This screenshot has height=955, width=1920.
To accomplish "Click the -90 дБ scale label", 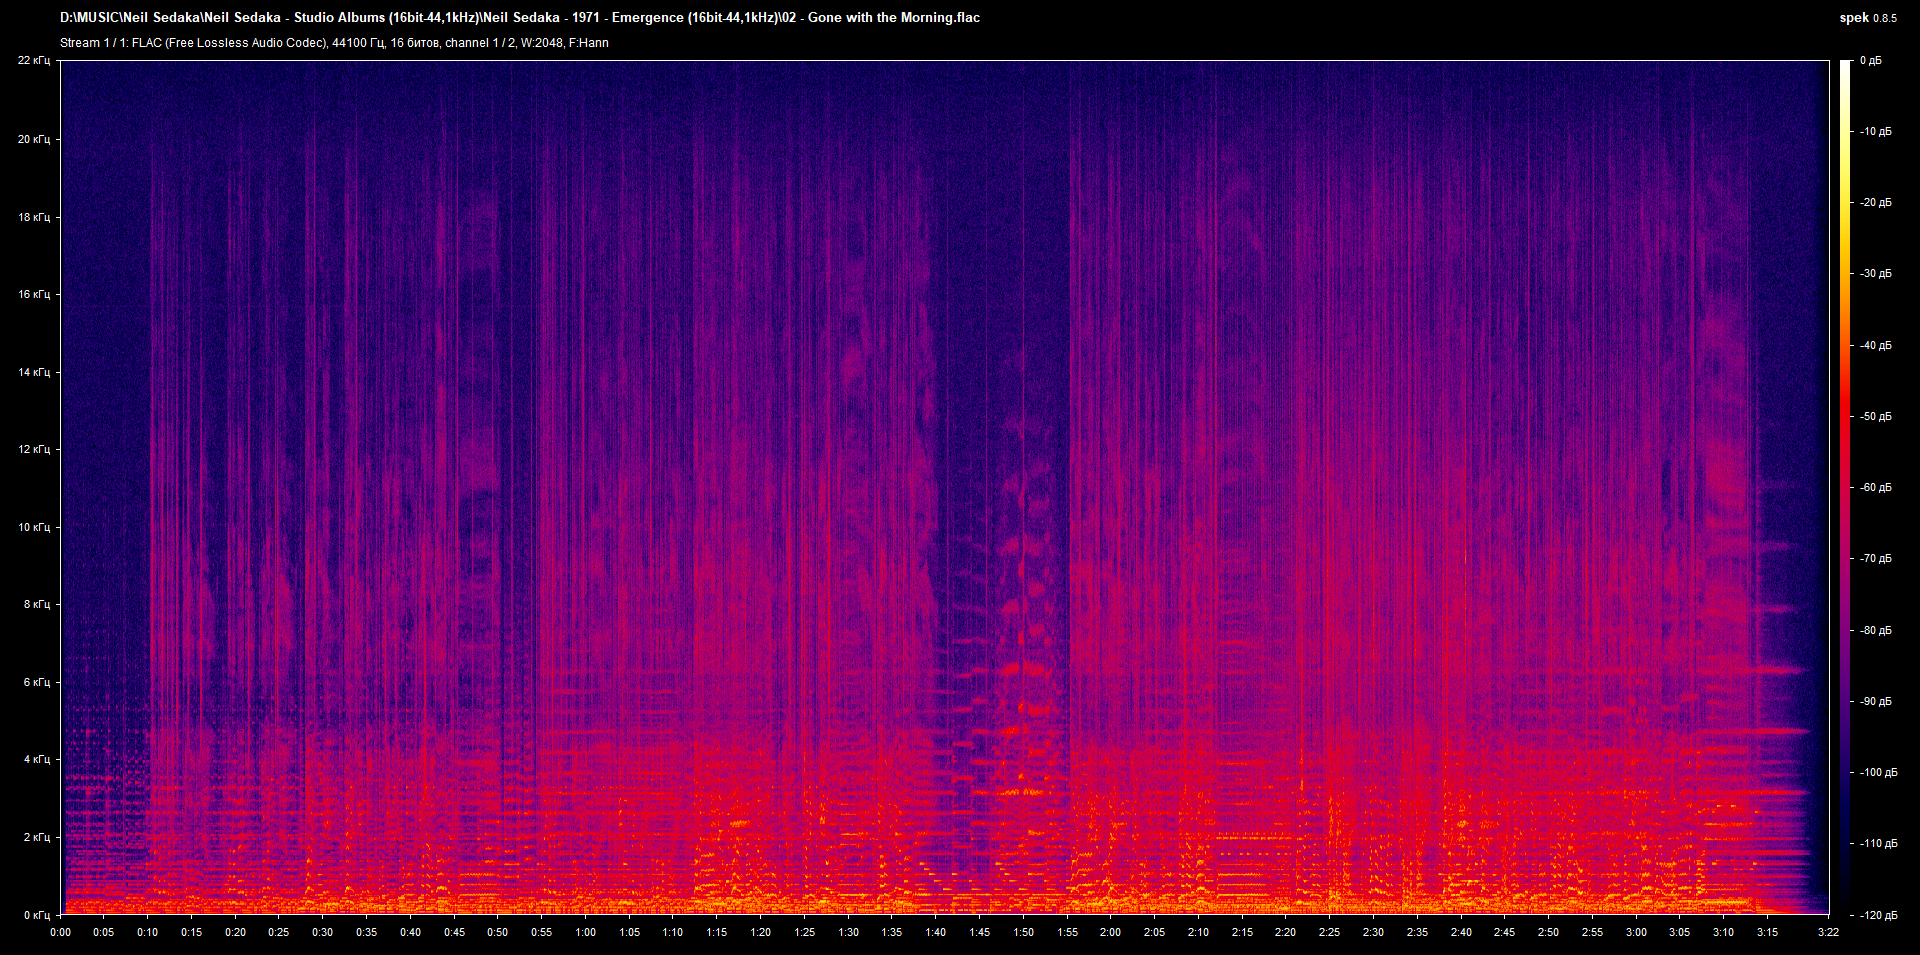I will (x=1875, y=702).
